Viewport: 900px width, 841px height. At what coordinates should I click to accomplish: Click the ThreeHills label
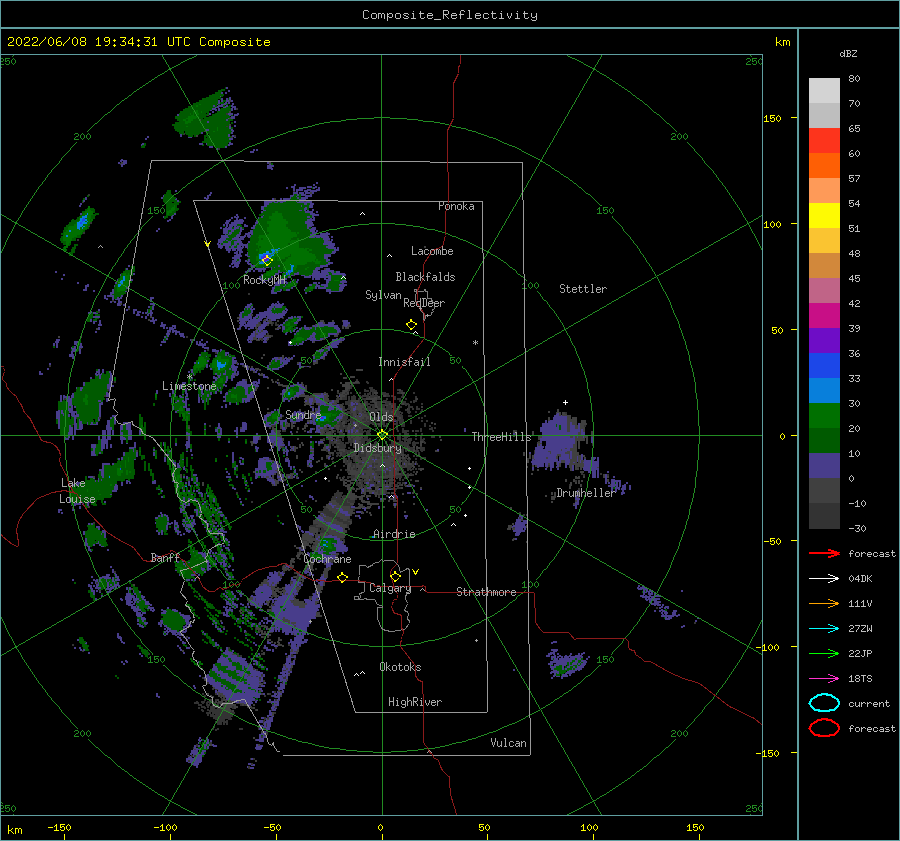(x=501, y=437)
